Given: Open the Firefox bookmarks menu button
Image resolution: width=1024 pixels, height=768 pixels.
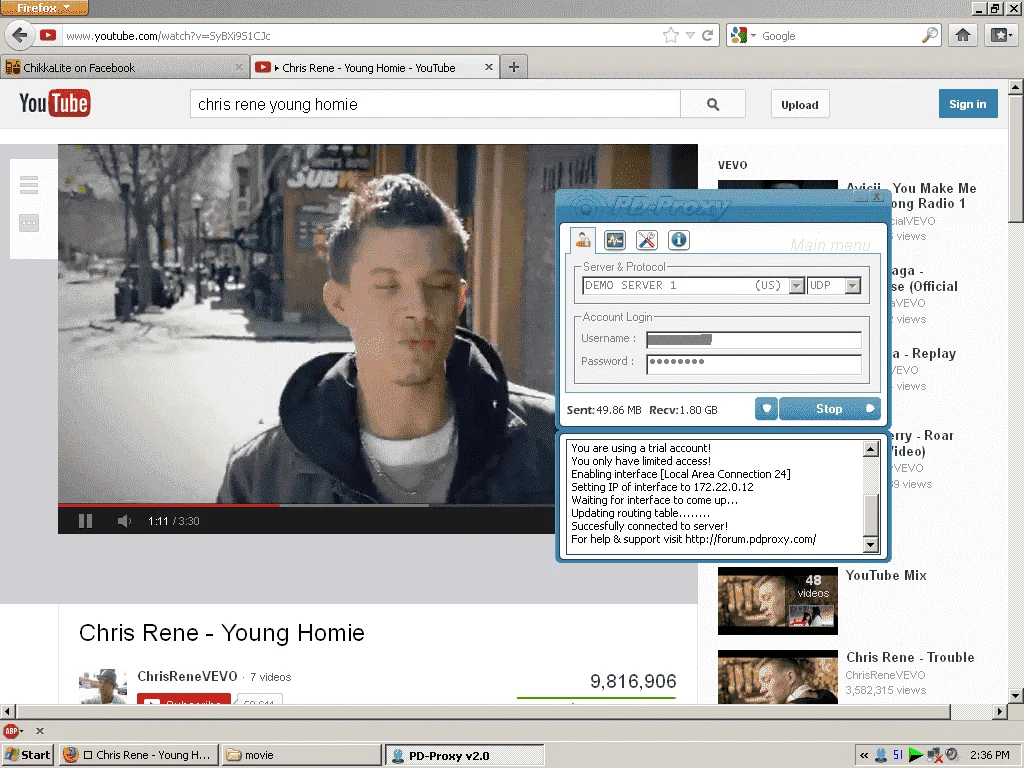Looking at the screenshot, I should (x=1000, y=35).
